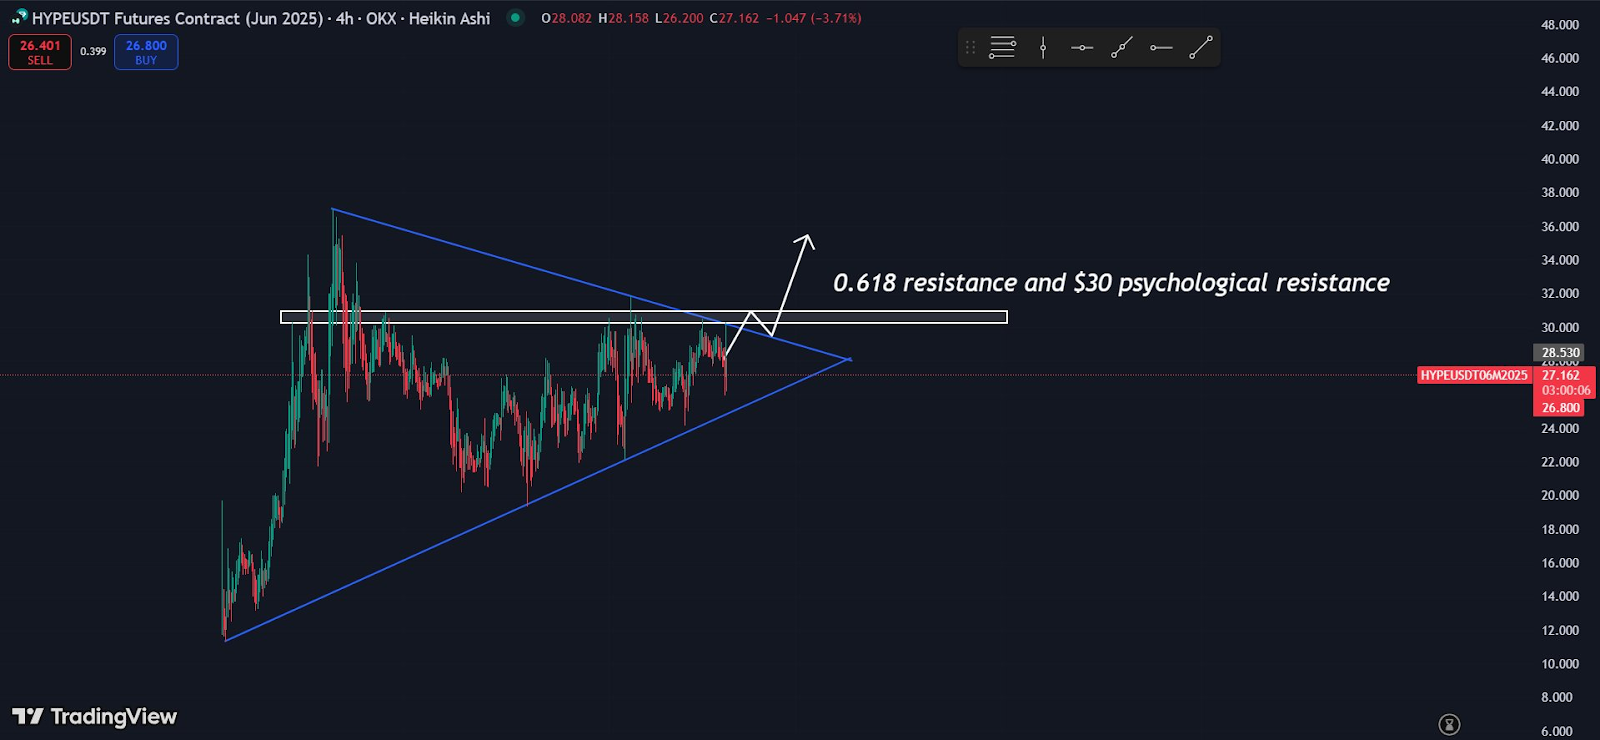Image resolution: width=1600 pixels, height=740 pixels.
Task: Click the 0.399 spread value
Action: 93,52
